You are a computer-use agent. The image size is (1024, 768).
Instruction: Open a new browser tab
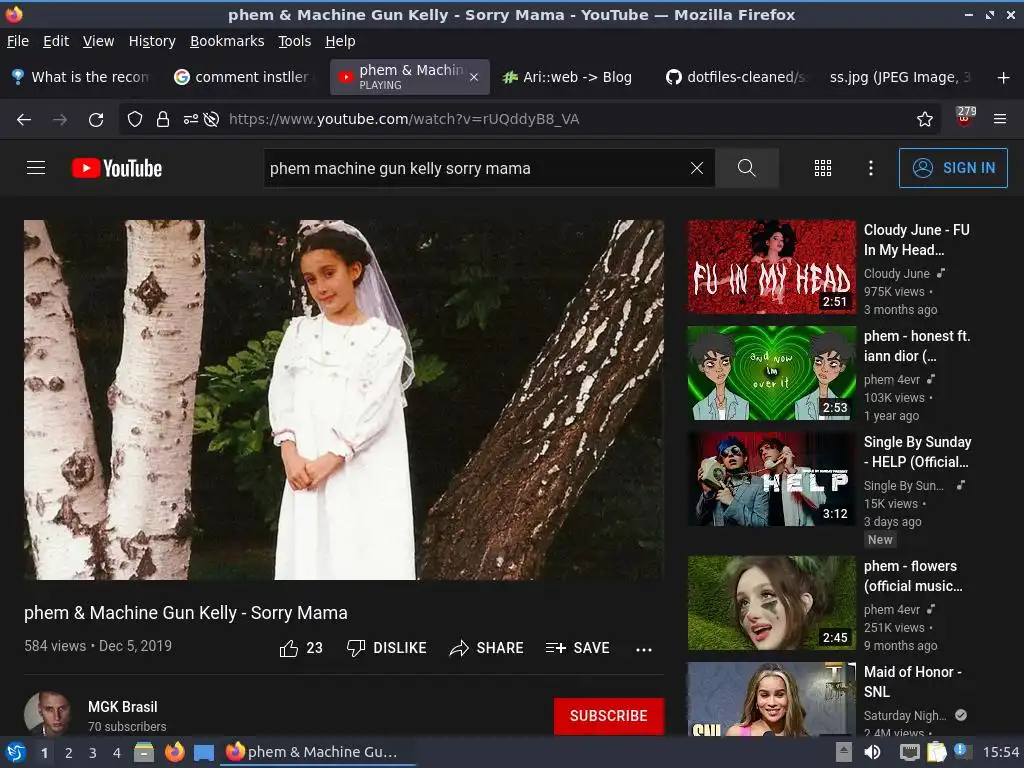[x=1003, y=78]
